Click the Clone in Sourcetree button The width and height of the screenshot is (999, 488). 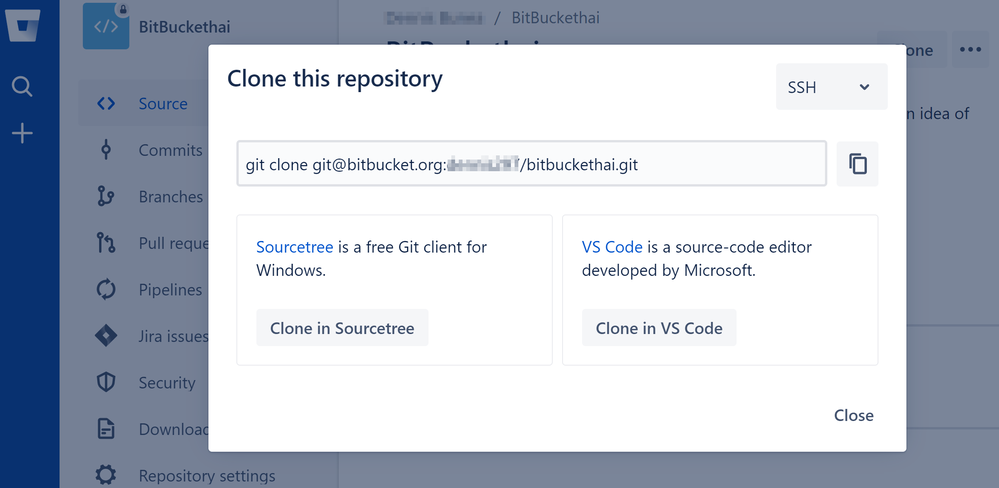[342, 328]
